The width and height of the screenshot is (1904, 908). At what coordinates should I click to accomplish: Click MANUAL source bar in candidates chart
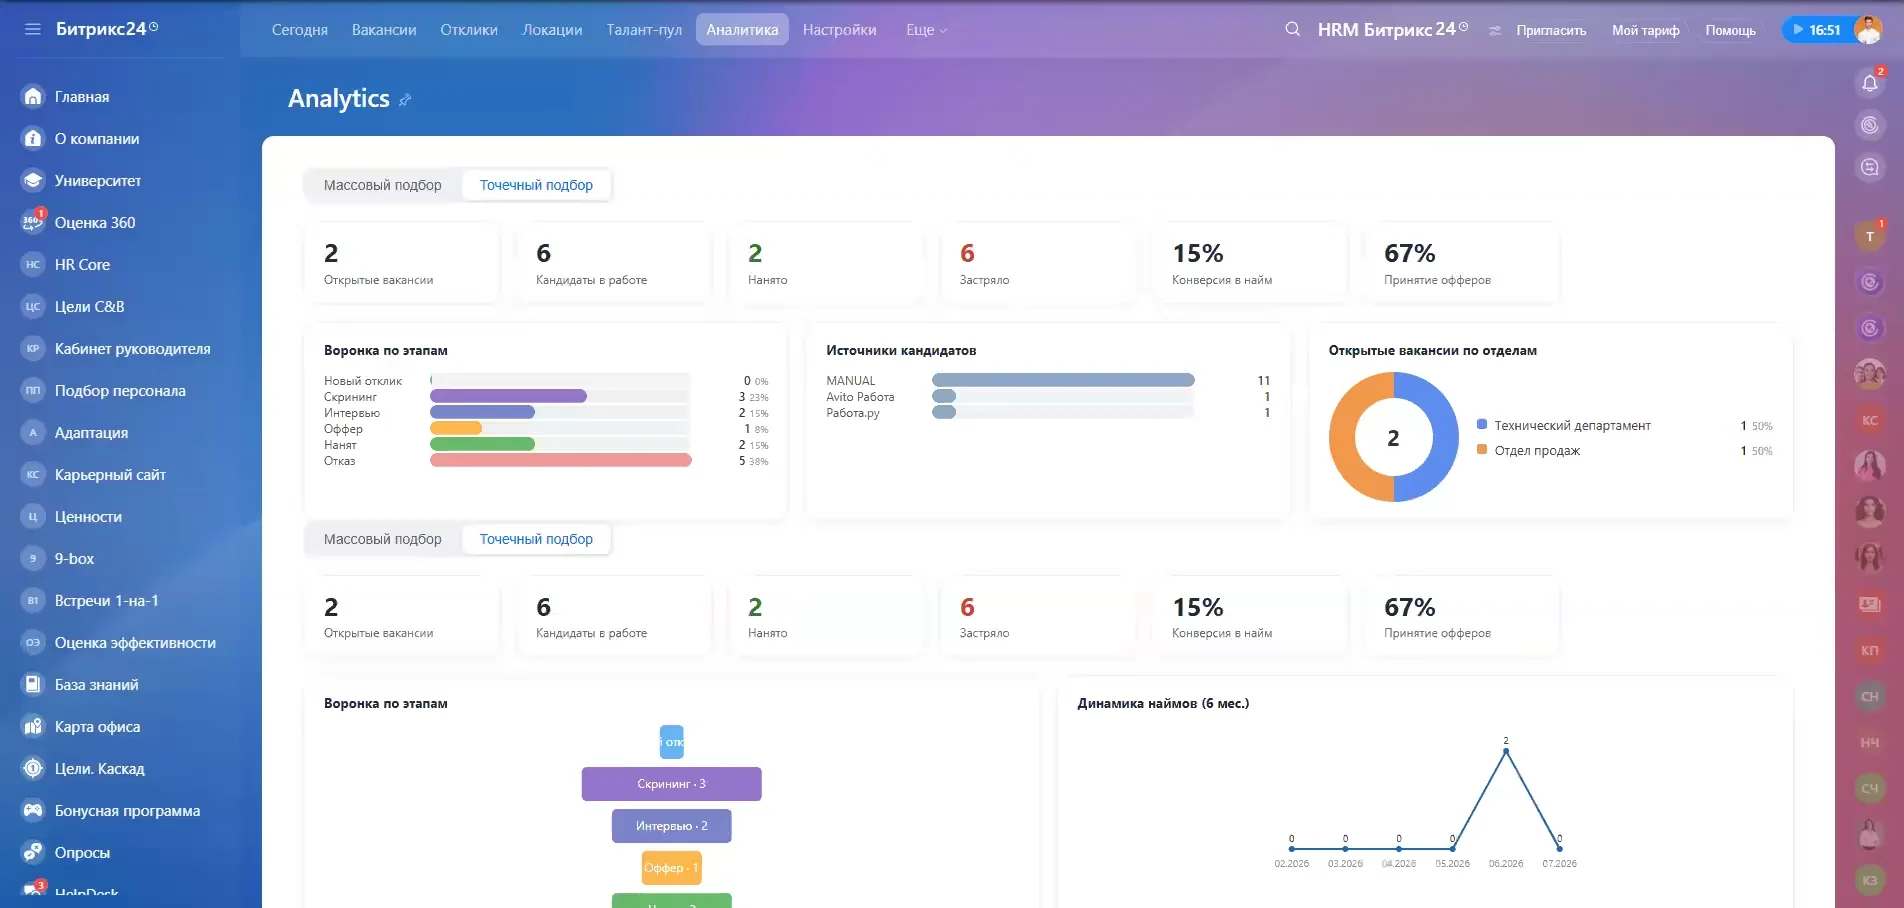click(x=1063, y=380)
